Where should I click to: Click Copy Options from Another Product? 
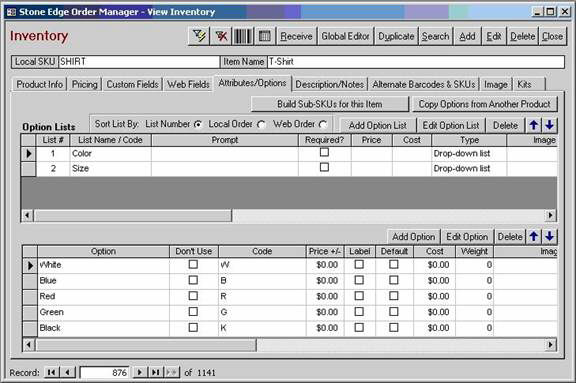point(485,104)
